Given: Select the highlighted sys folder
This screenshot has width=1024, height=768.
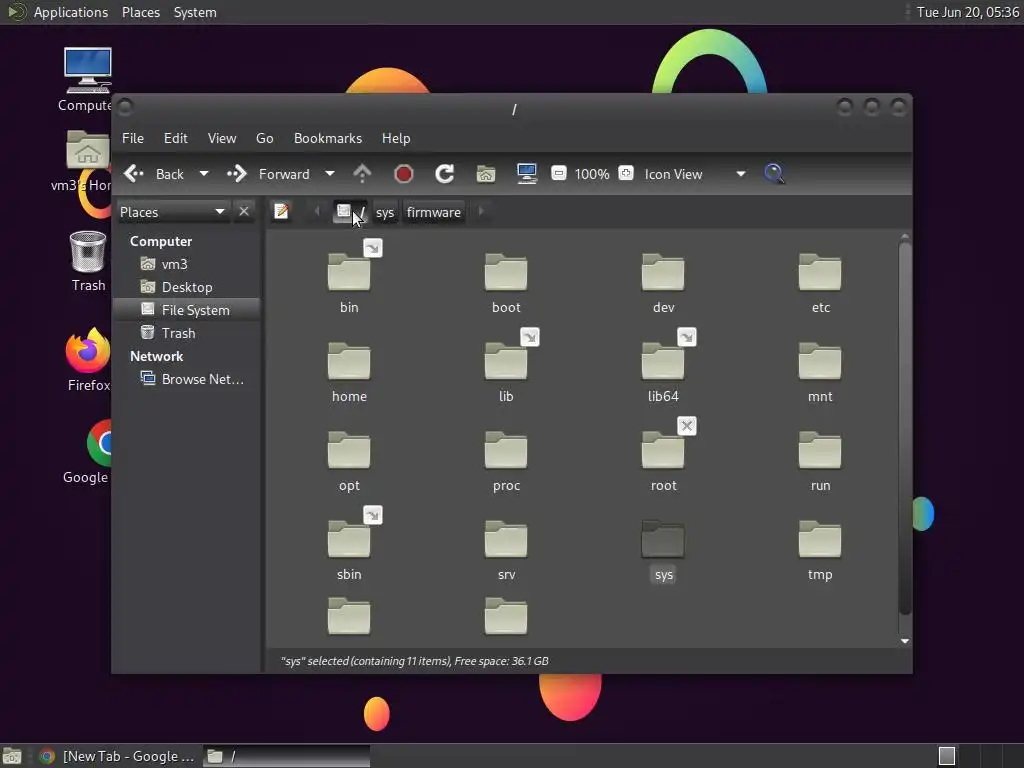Looking at the screenshot, I should [663, 539].
